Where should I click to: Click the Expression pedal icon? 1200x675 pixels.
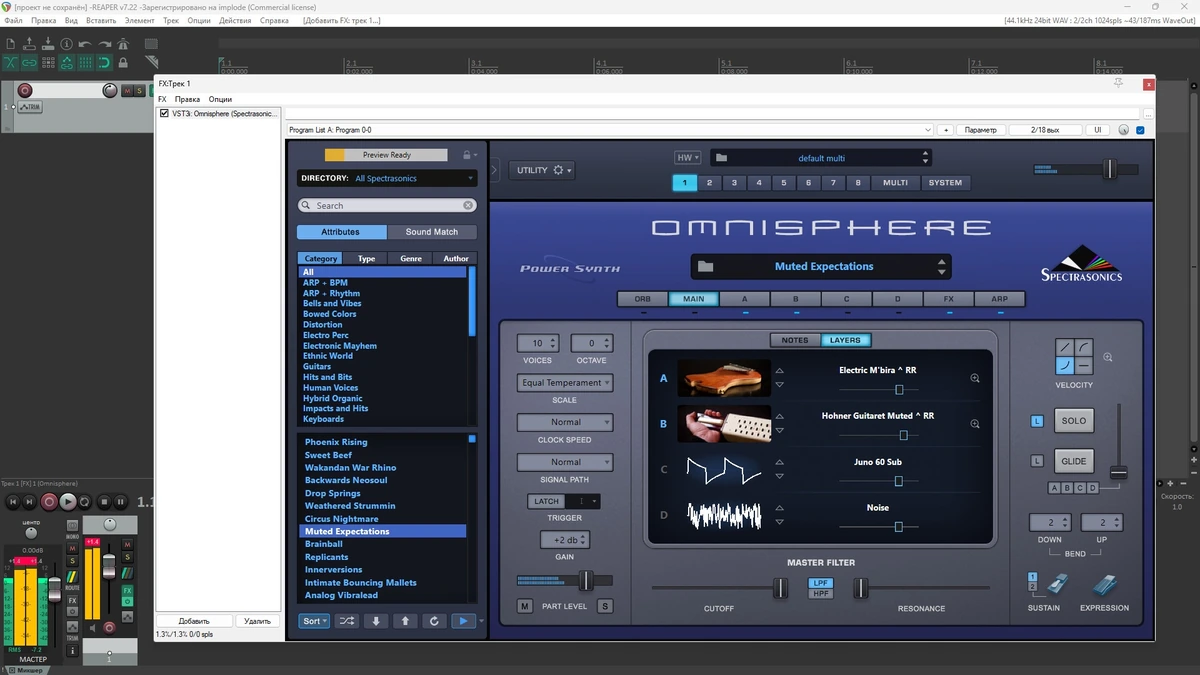1105,583
